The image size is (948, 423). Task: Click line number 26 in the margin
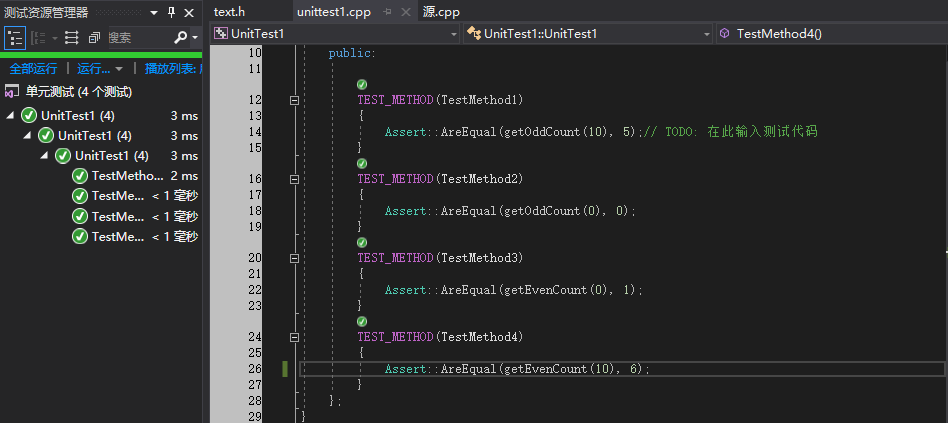255,369
